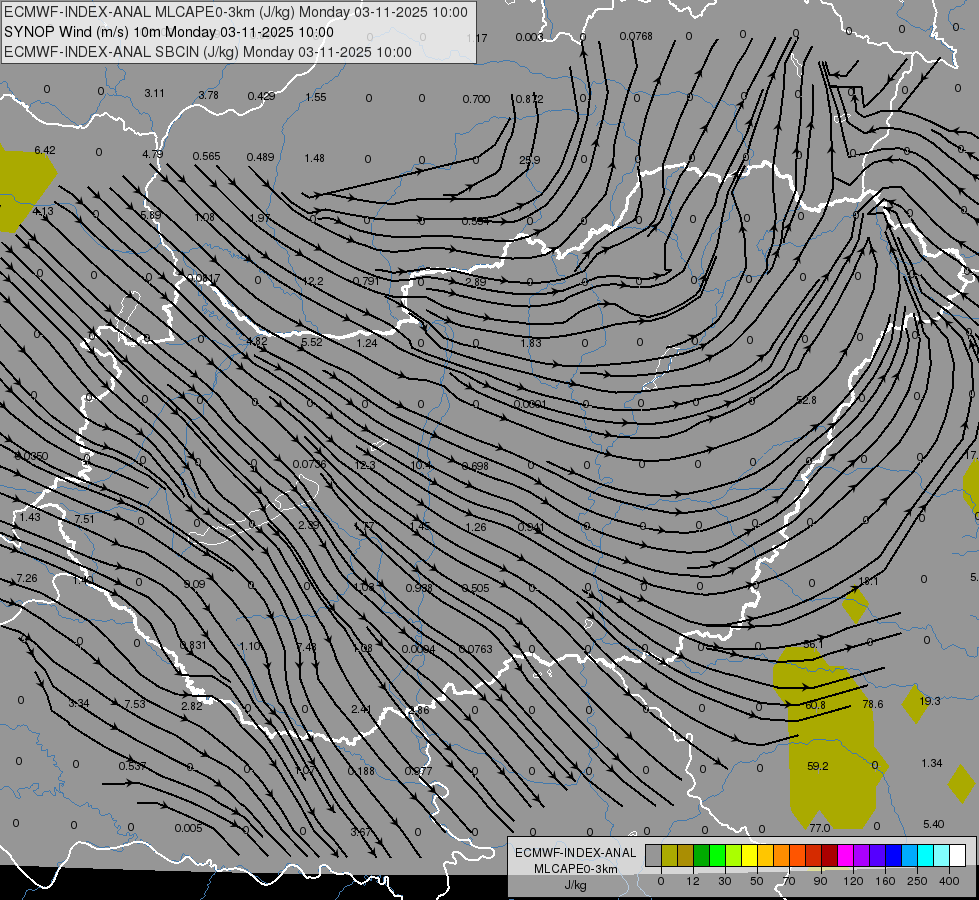This screenshot has width=979, height=900.
Task: Click the map value 1.55
Action: point(316,97)
